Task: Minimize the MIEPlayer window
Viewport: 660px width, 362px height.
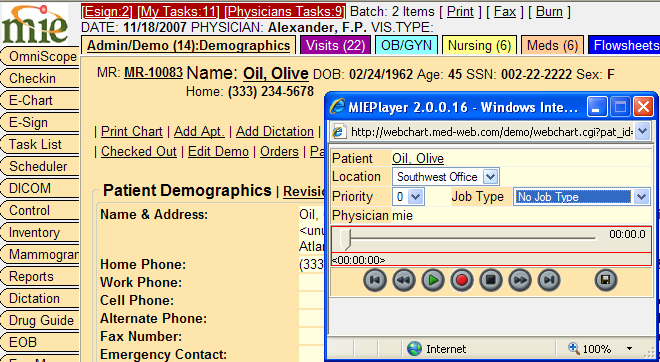Action: [596, 107]
